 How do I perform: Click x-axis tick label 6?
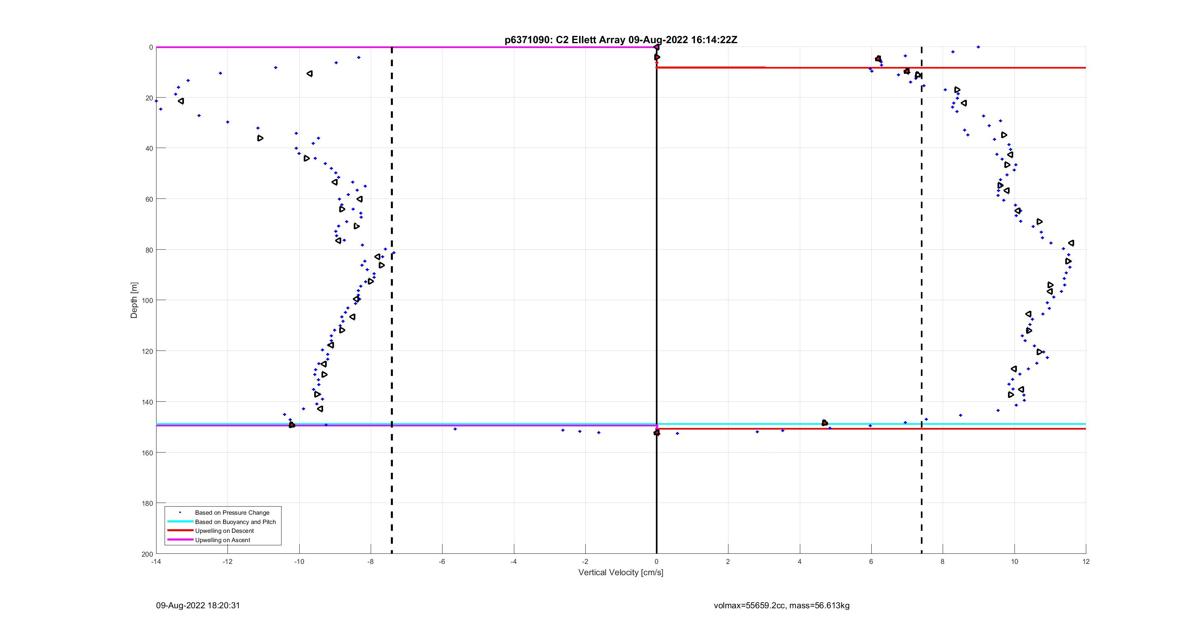click(871, 561)
